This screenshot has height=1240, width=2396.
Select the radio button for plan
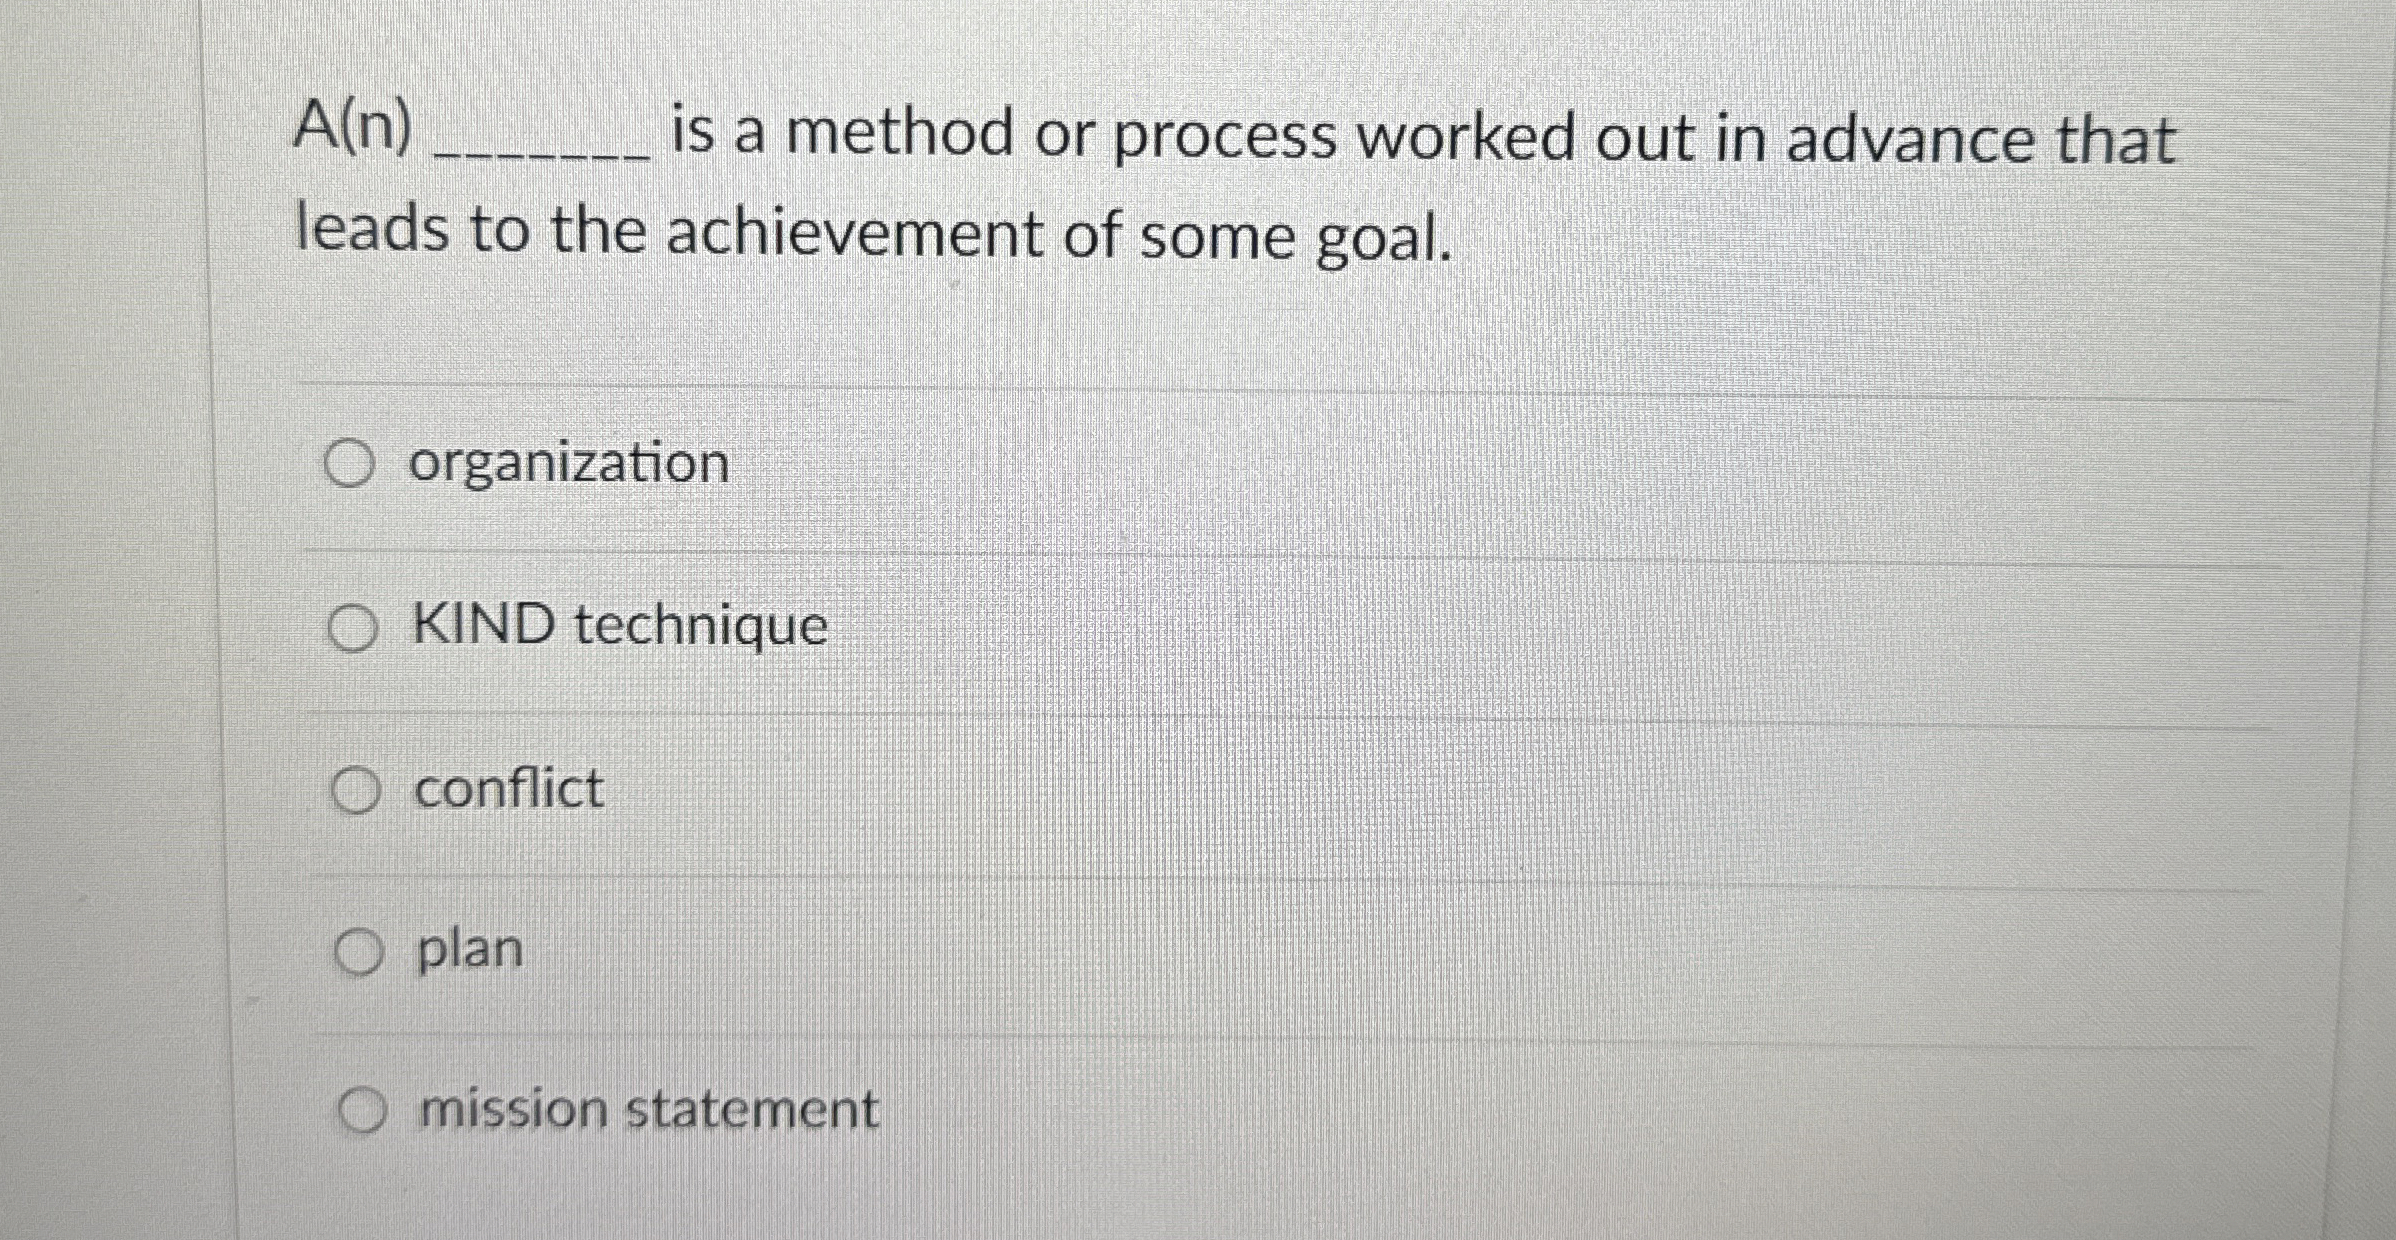click(357, 950)
